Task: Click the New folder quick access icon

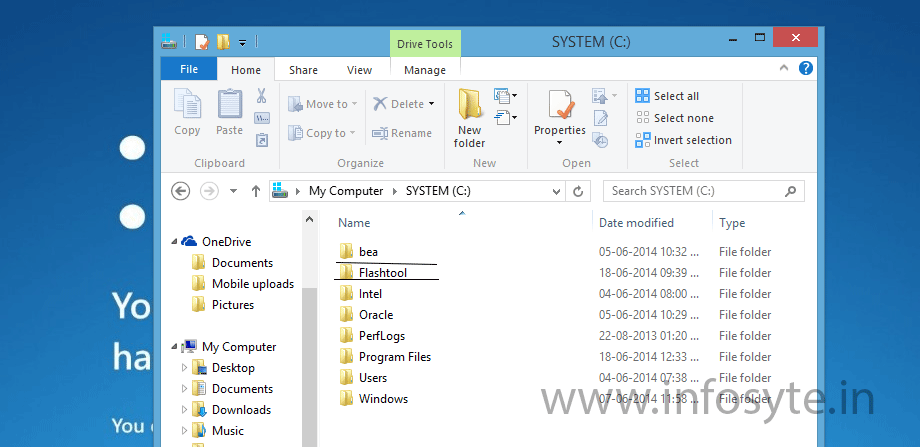Action: click(x=223, y=42)
